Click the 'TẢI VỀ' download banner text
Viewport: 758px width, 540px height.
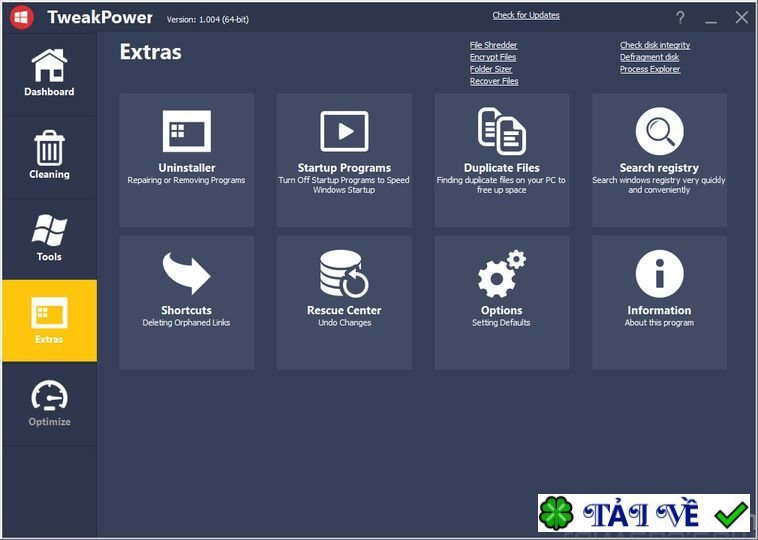click(x=641, y=514)
